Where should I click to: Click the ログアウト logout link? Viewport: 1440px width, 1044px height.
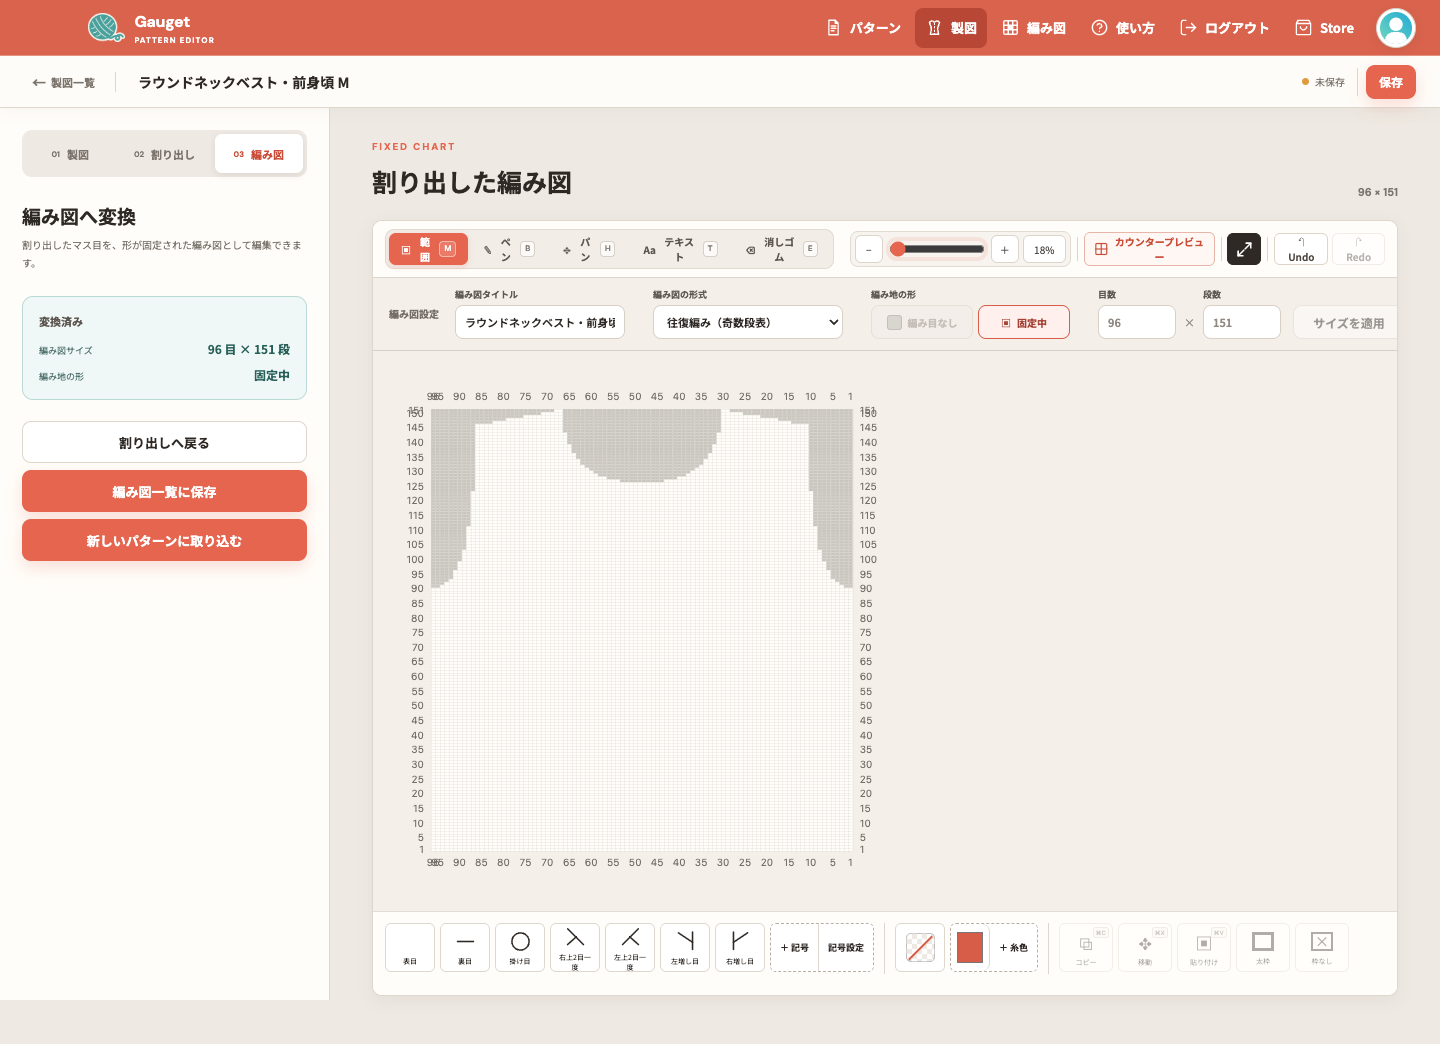coord(1225,28)
